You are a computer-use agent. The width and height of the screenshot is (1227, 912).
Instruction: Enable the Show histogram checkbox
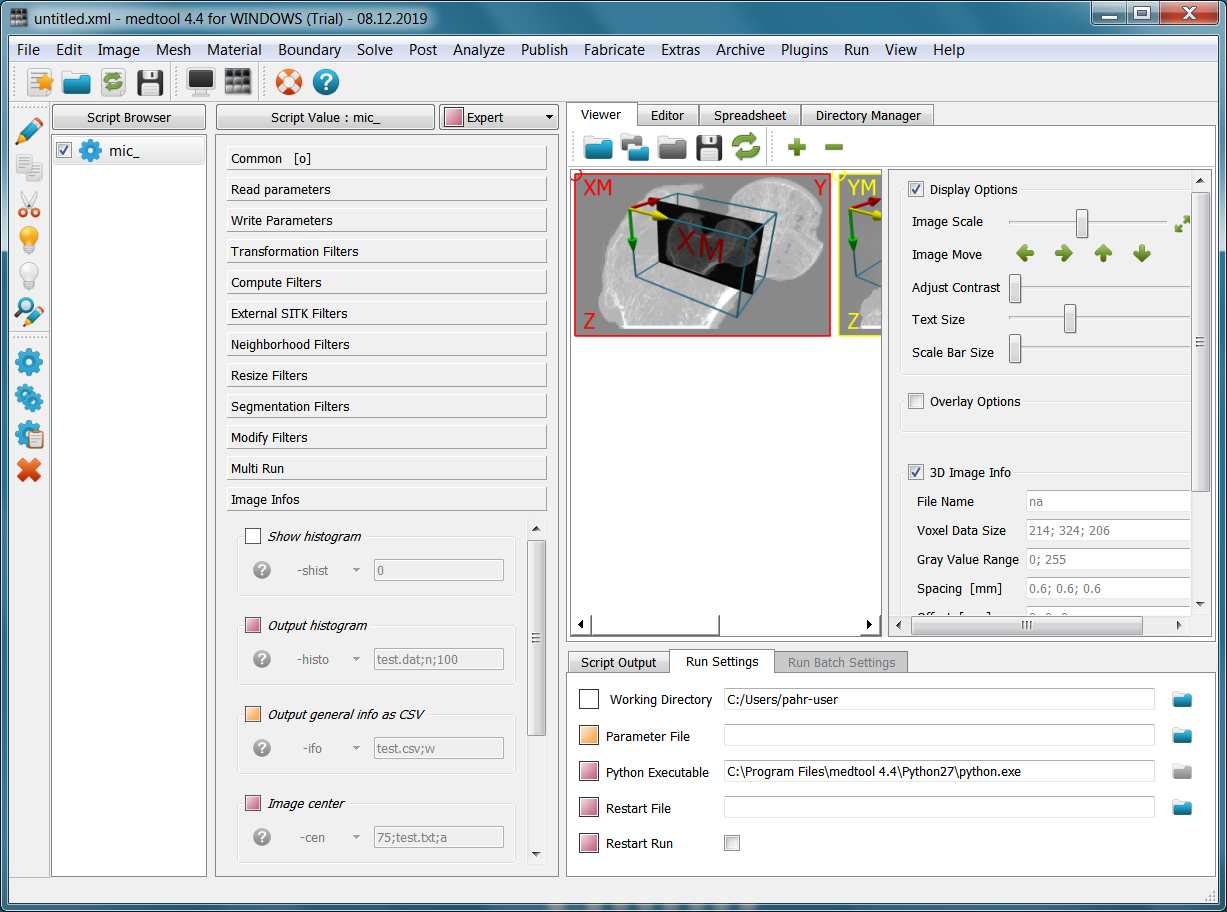pos(253,537)
